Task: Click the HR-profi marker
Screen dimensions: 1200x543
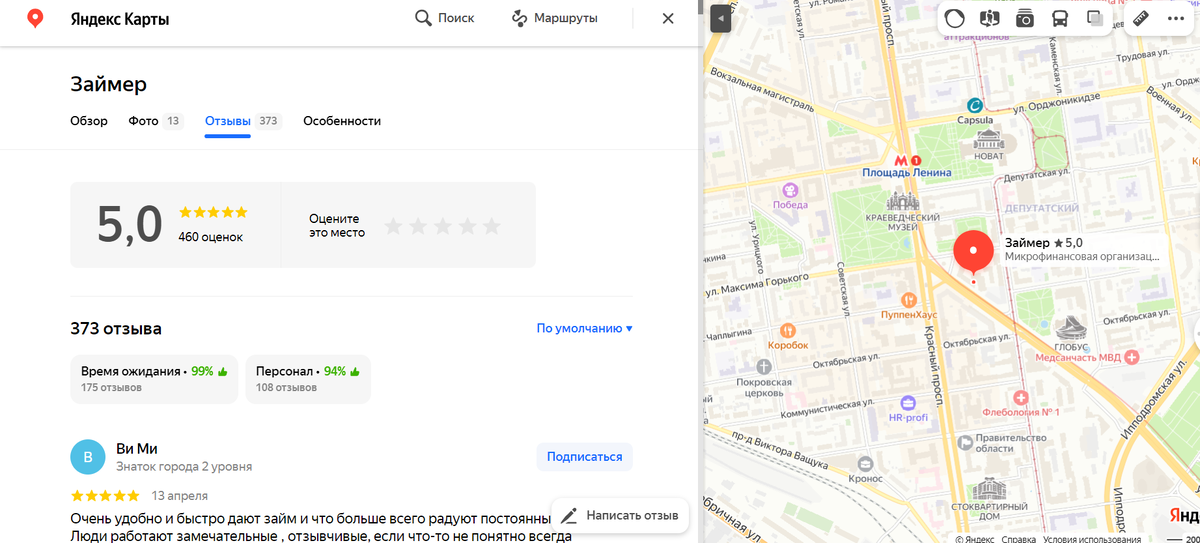Action: pyautogui.click(x=908, y=402)
